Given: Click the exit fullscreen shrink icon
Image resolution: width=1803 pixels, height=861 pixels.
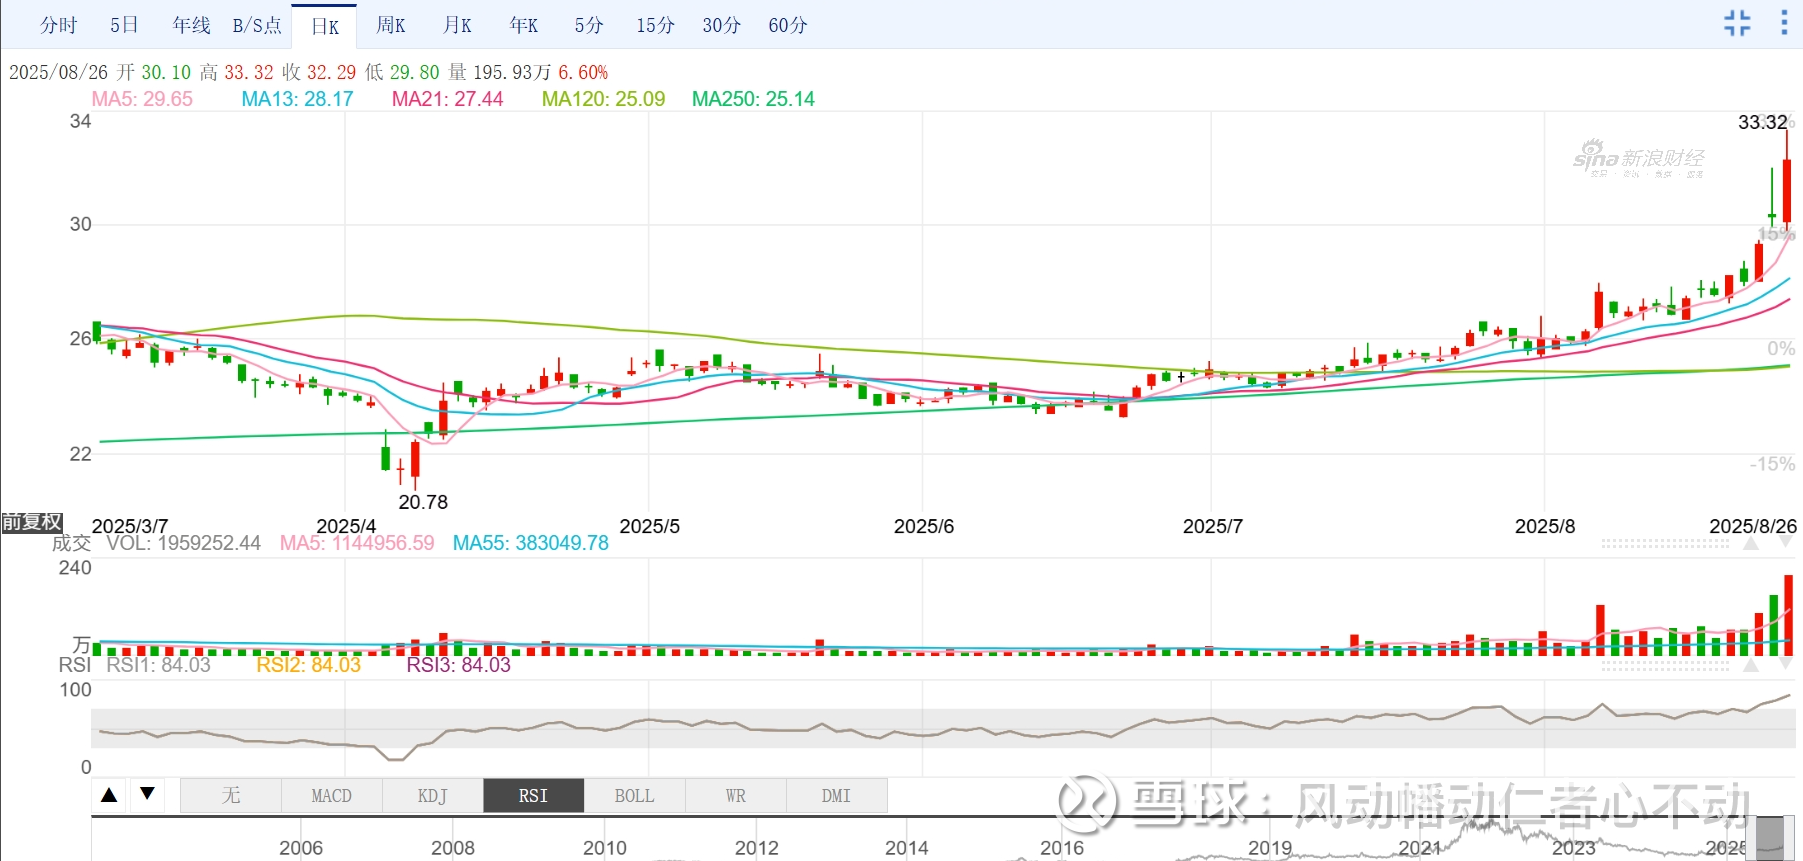Looking at the screenshot, I should tap(1737, 23).
